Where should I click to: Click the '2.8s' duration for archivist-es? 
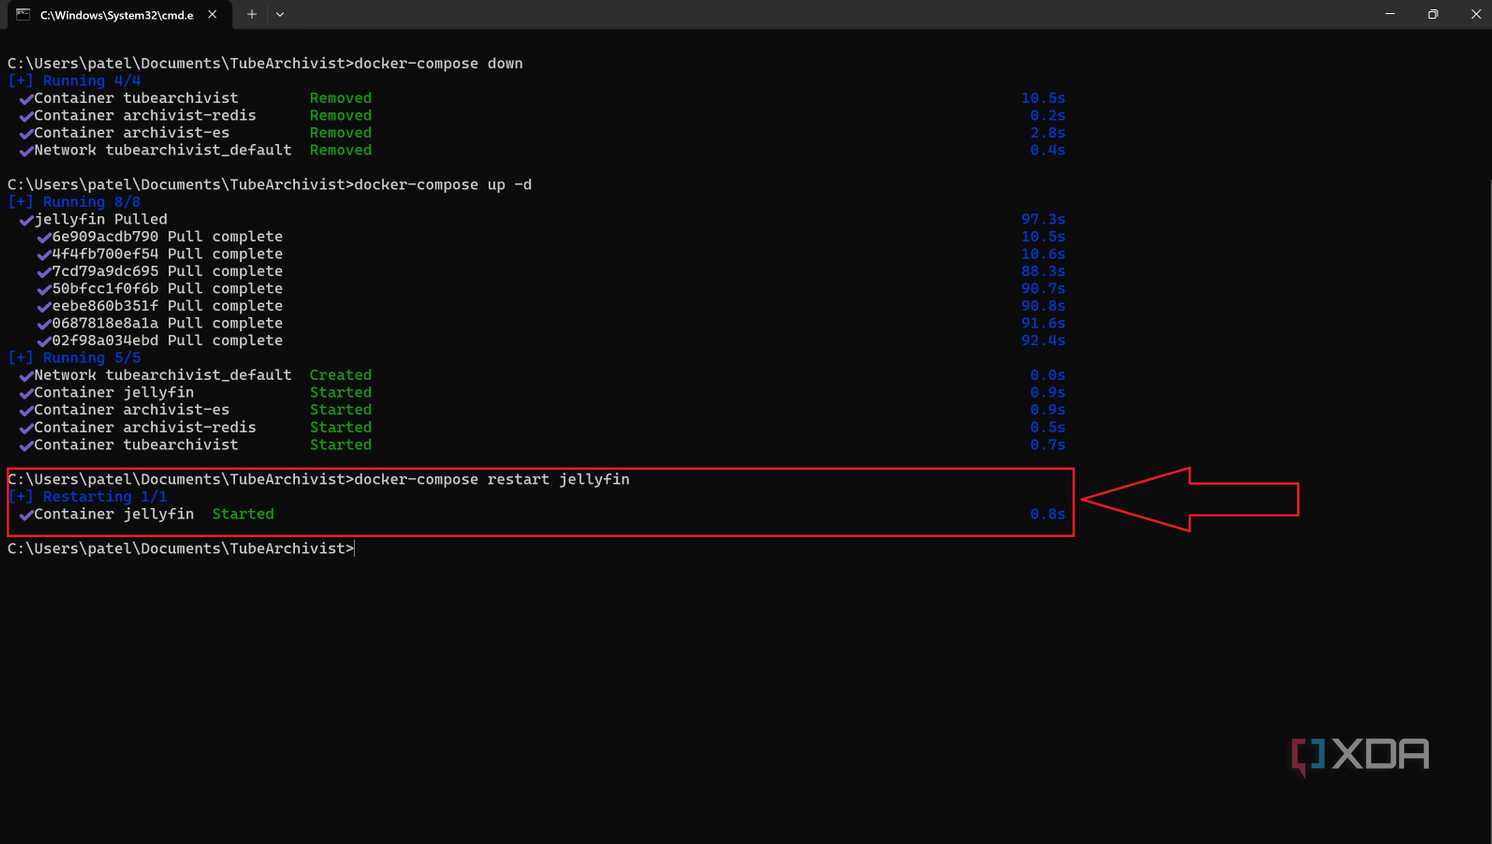click(1047, 133)
